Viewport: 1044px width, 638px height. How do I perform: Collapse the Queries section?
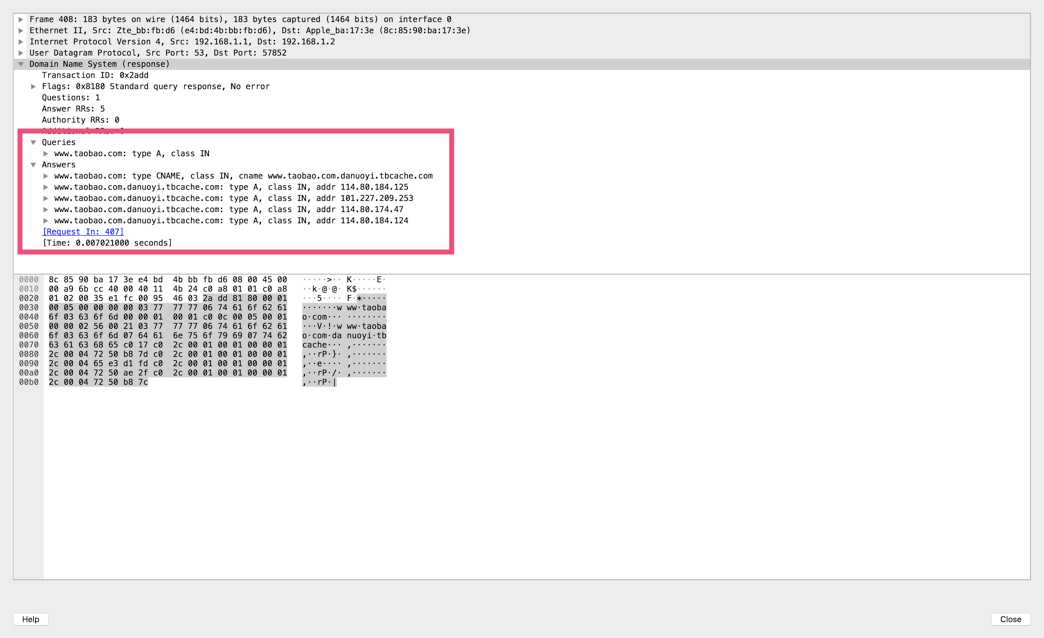pyautogui.click(x=33, y=143)
